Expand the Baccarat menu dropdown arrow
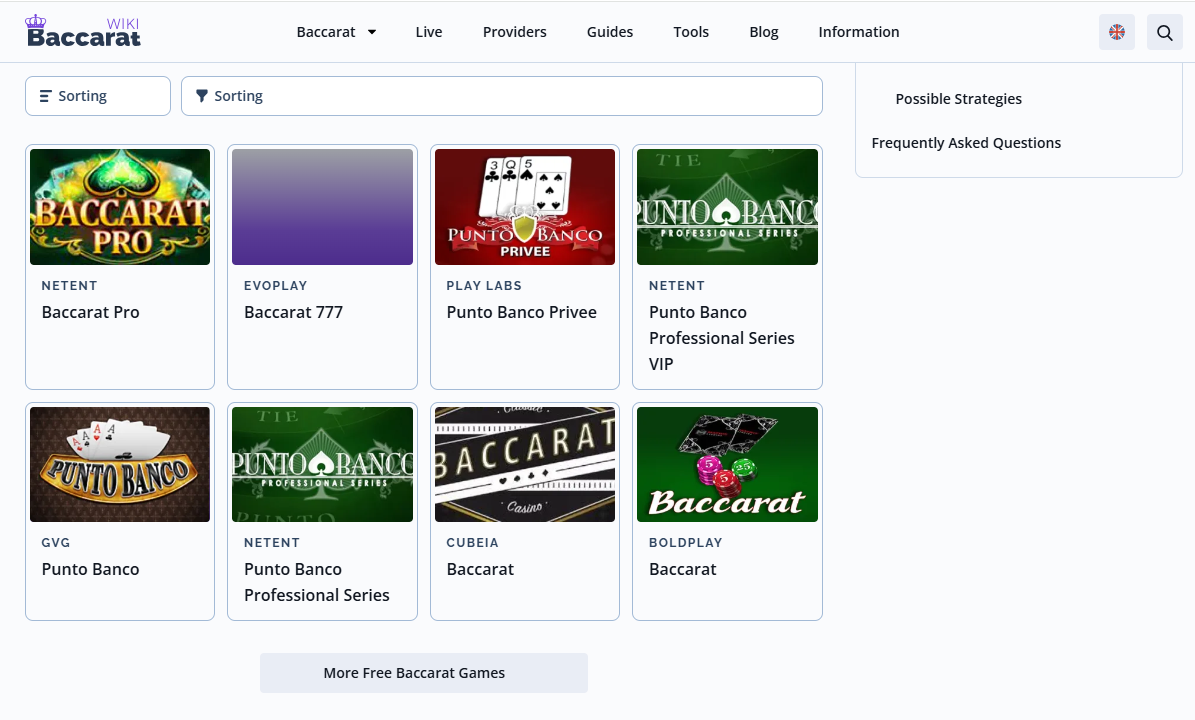The width and height of the screenshot is (1195, 720). [372, 32]
